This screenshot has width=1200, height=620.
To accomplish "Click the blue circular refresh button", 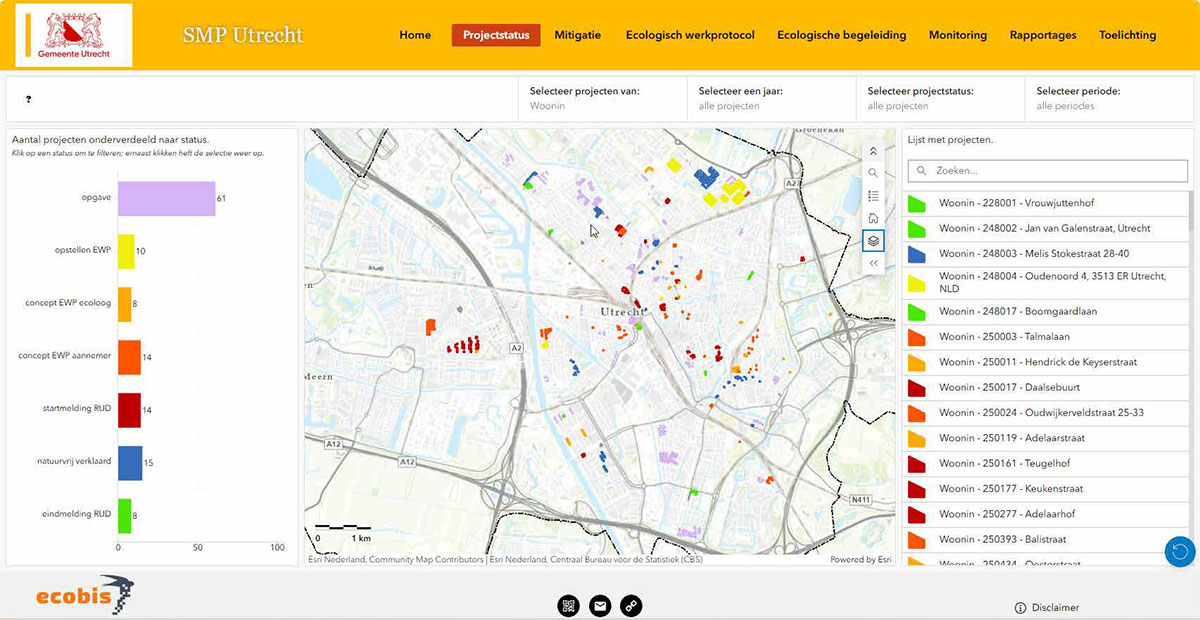I will pos(1180,551).
